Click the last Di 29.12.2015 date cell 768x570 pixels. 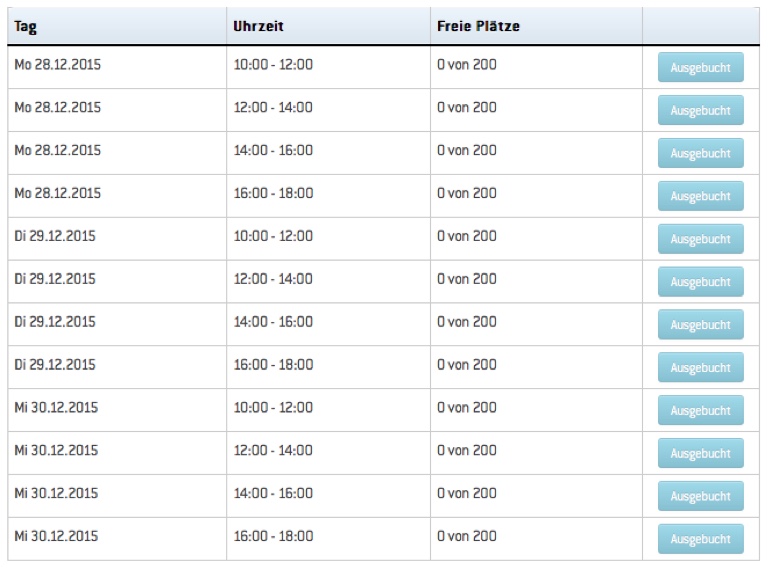(x=55, y=365)
